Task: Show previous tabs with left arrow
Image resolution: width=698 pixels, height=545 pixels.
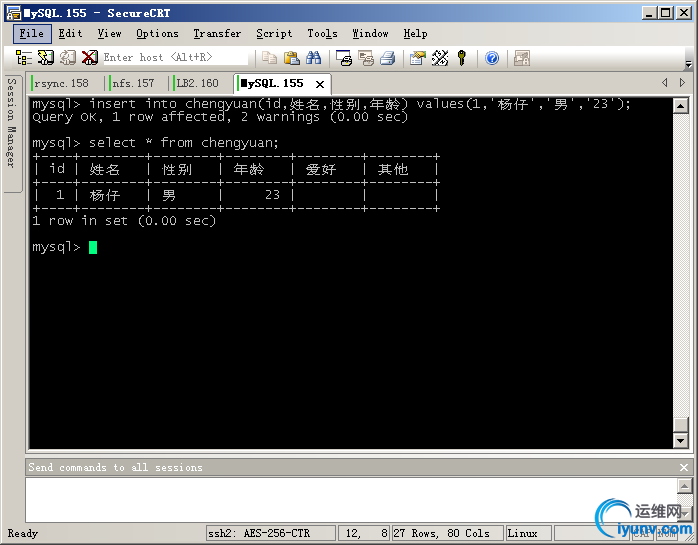Action: point(665,82)
